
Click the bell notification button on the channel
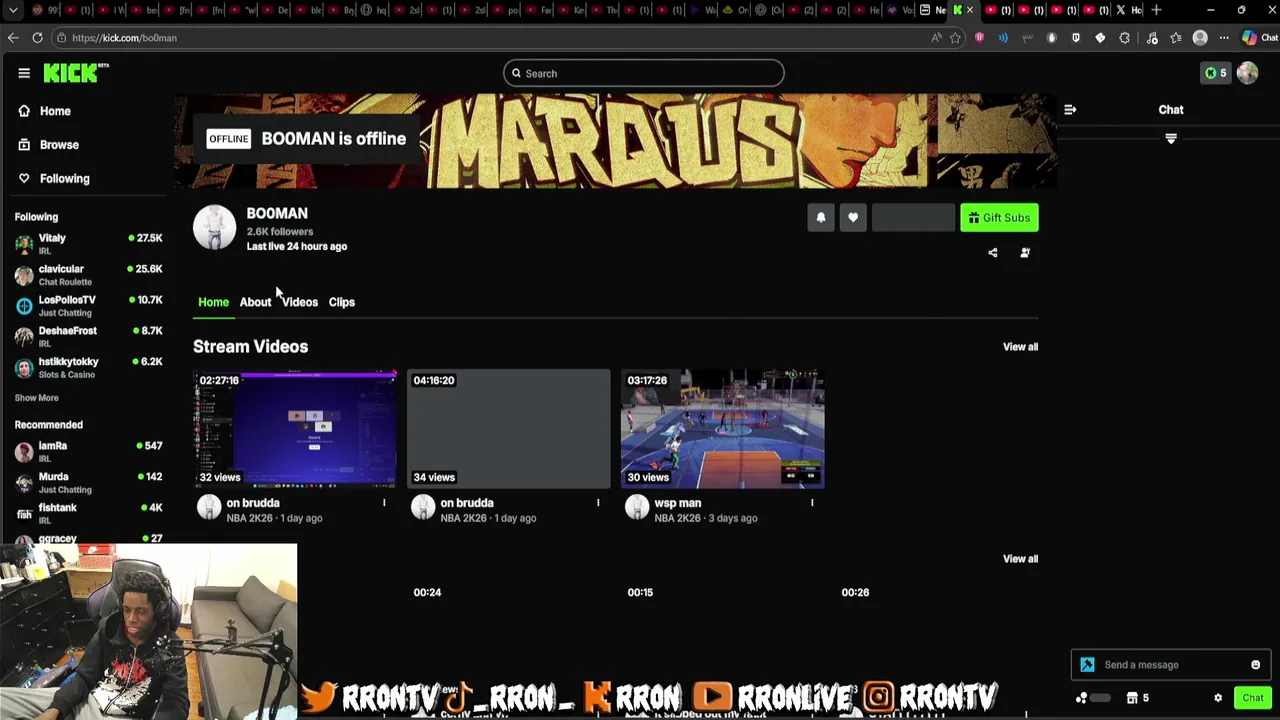point(821,218)
